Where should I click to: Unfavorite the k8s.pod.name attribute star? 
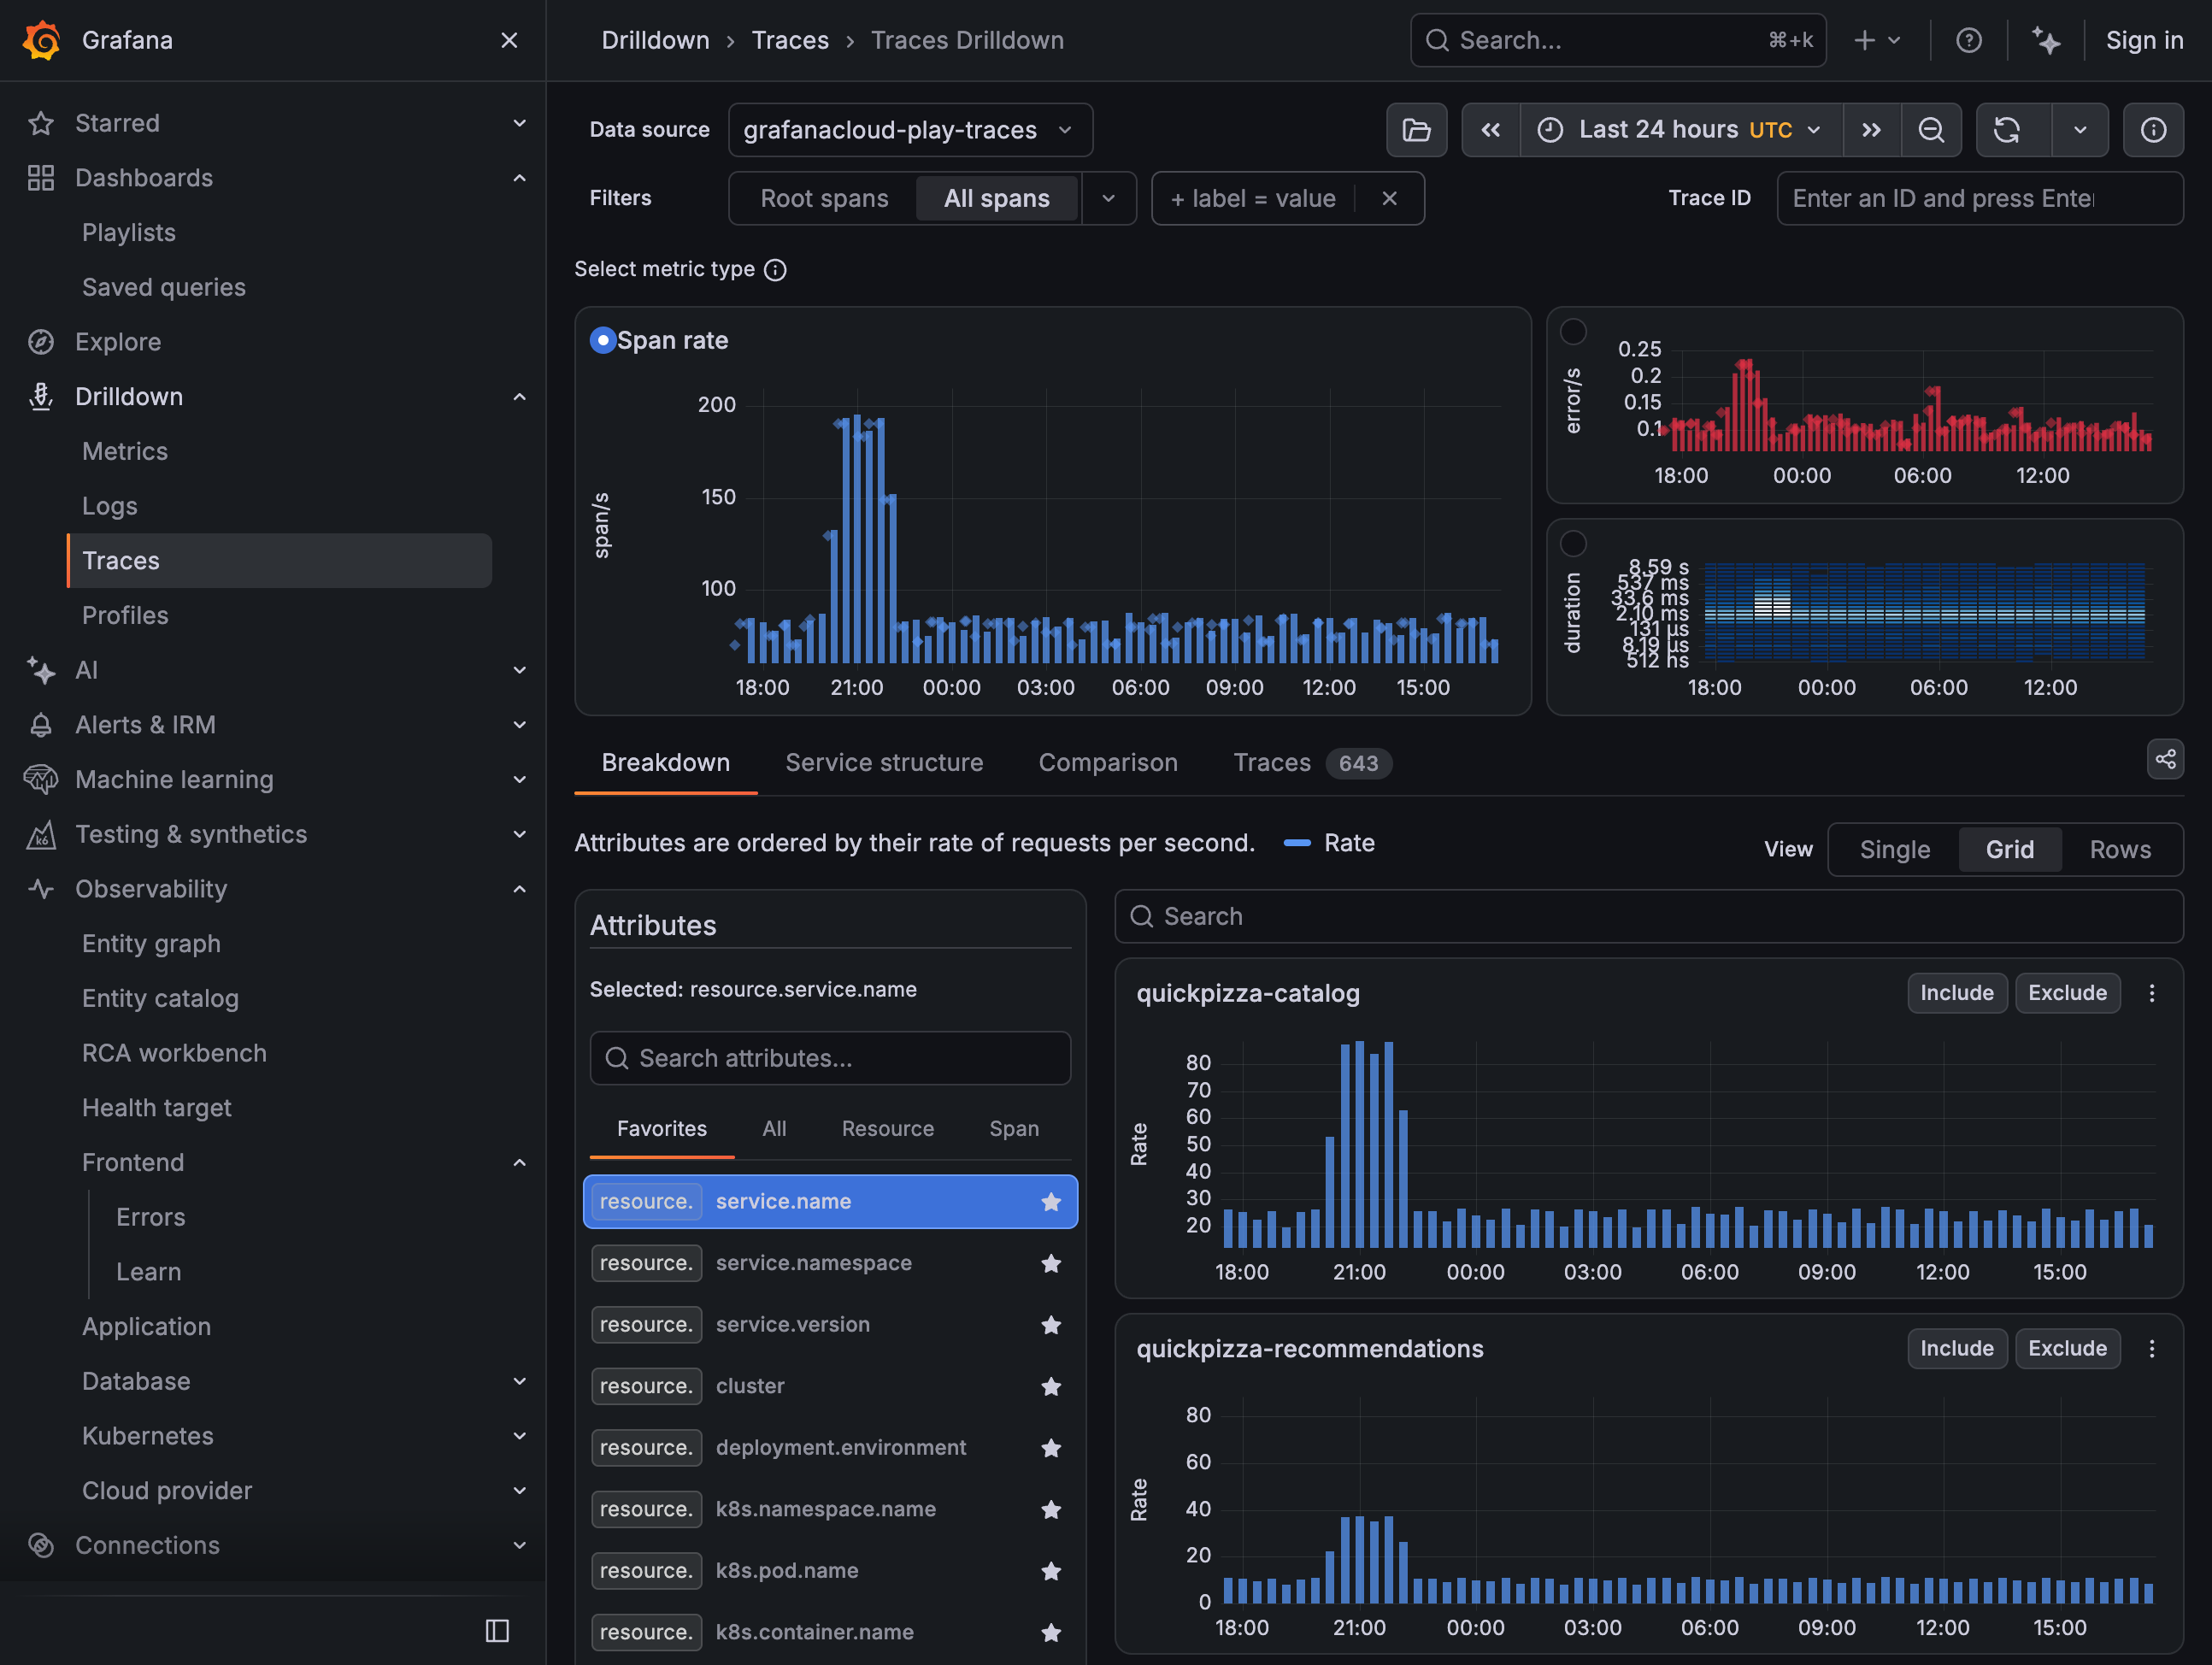pos(1051,1571)
